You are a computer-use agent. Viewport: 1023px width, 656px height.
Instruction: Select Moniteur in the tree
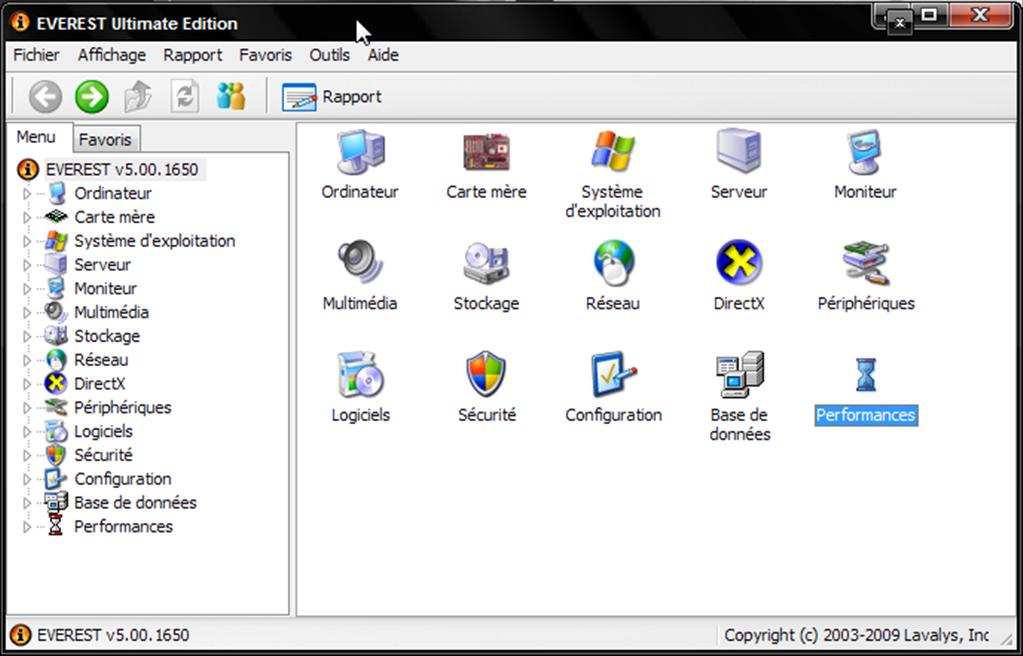pos(106,289)
